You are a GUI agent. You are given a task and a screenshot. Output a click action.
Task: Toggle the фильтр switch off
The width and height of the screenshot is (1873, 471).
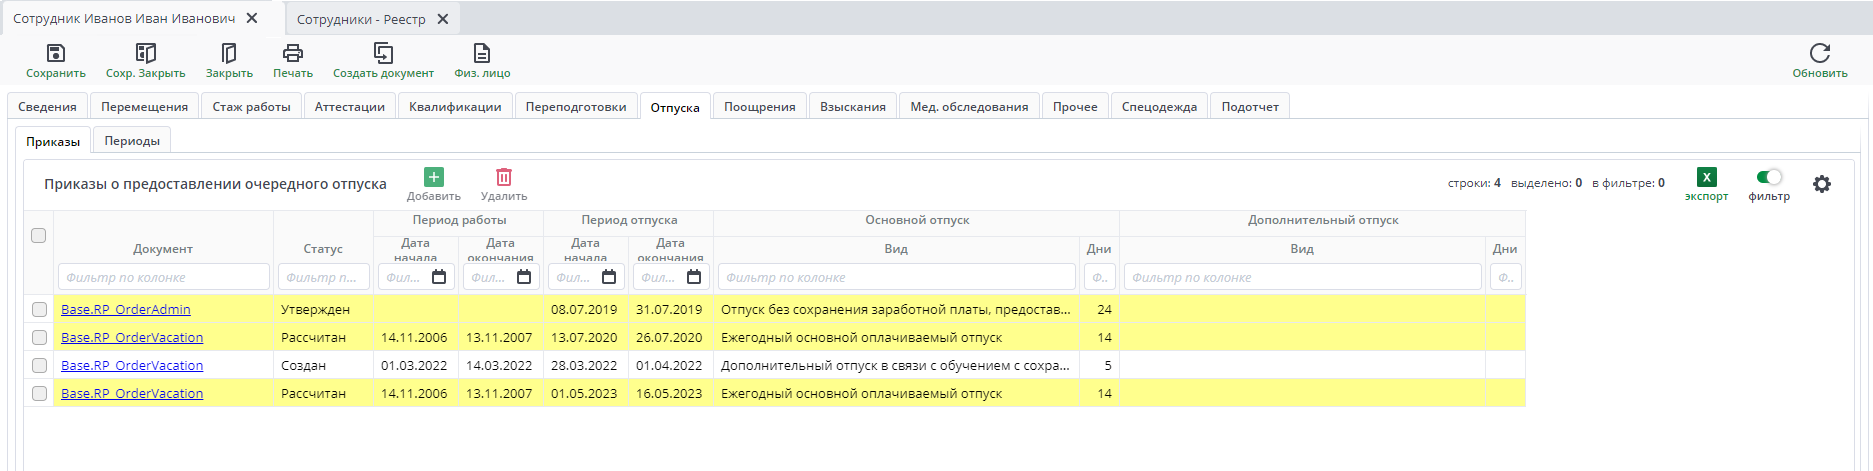tap(1769, 177)
